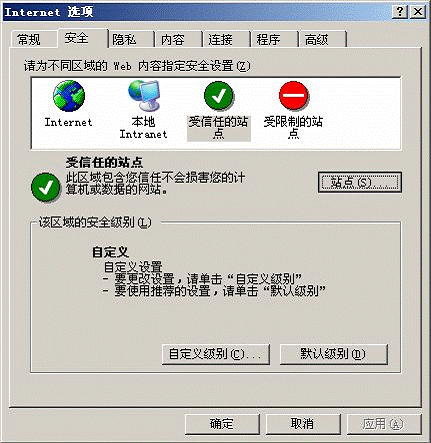Click the 取消 cancel button
This screenshot has width=431, height=443.
[303, 424]
